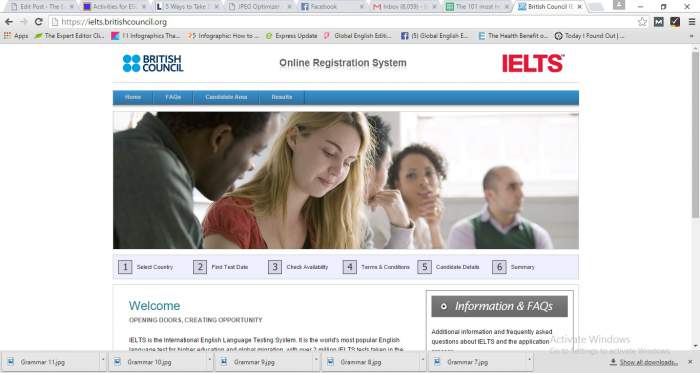Expand options arrow for Grammar 7.jpg
The width and height of the screenshot is (700, 373).
point(529,360)
